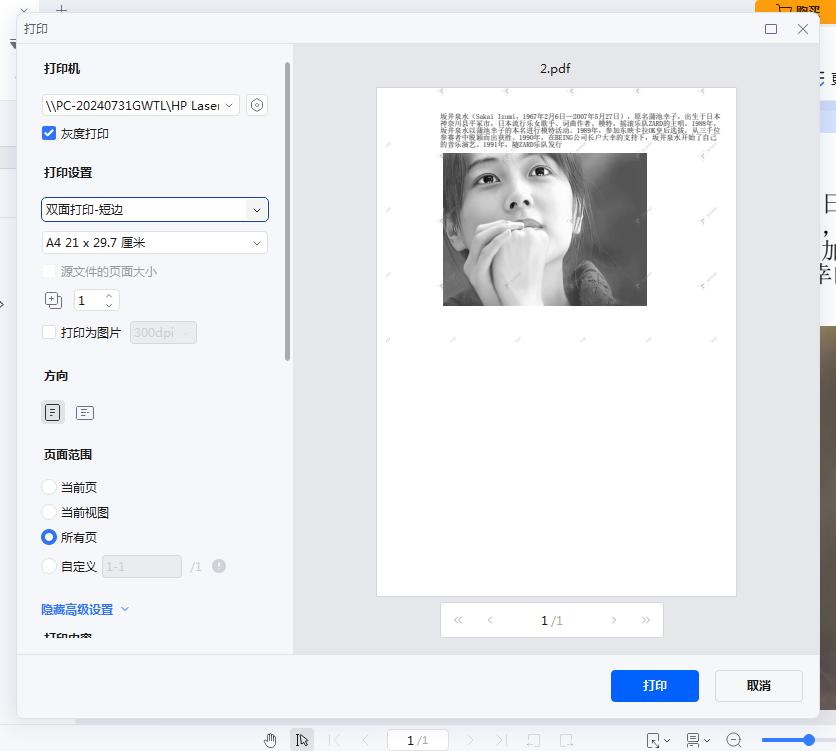
Task: Select the 当前页 radio button
Action: tap(49, 486)
